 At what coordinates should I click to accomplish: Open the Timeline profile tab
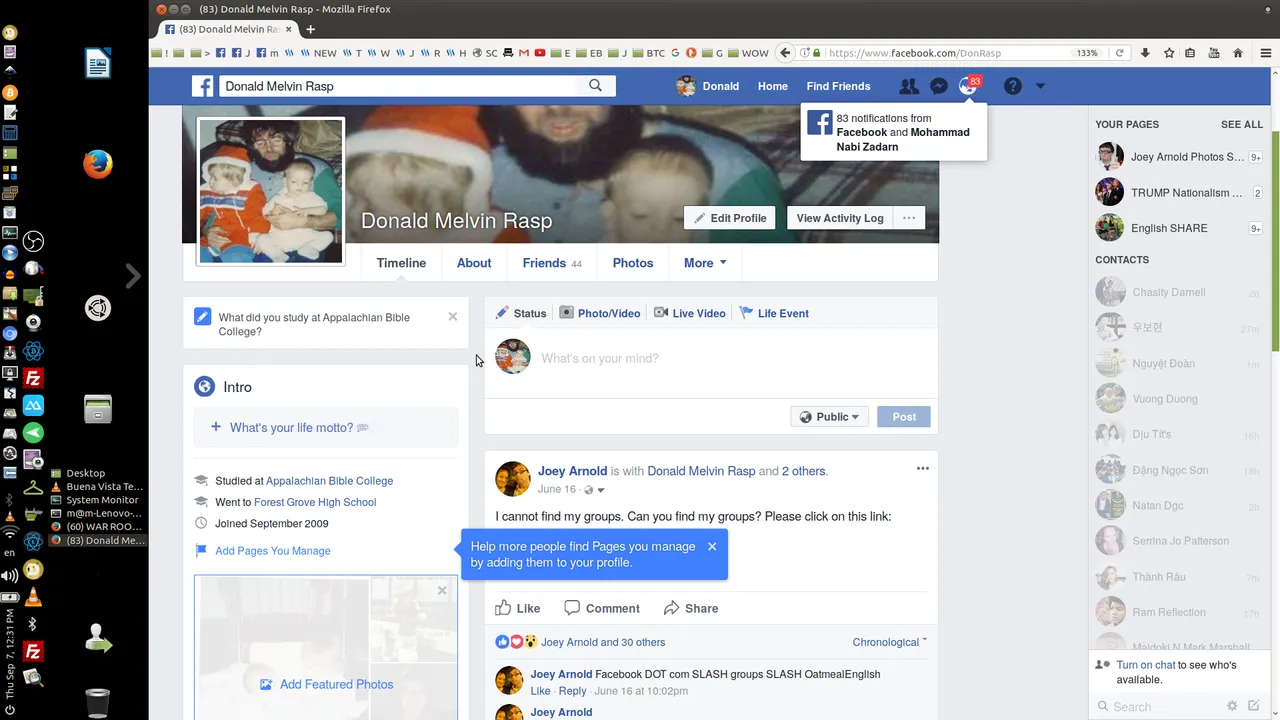pyautogui.click(x=401, y=263)
